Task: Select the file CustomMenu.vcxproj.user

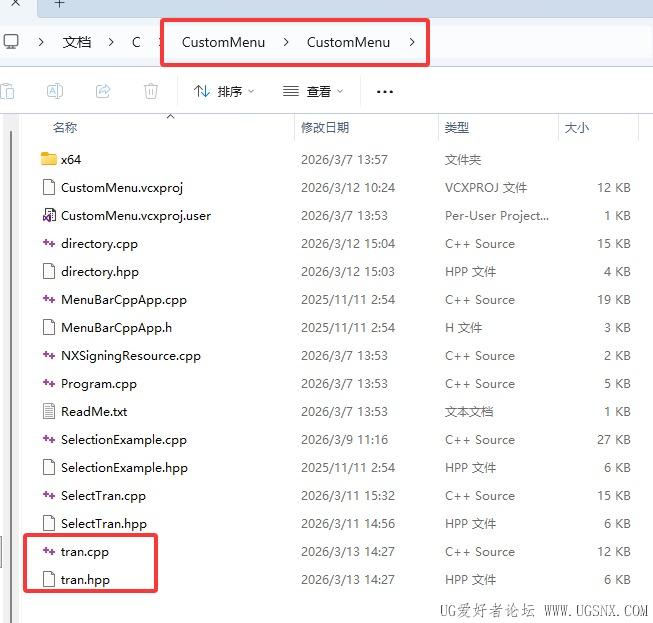Action: [x=136, y=216]
